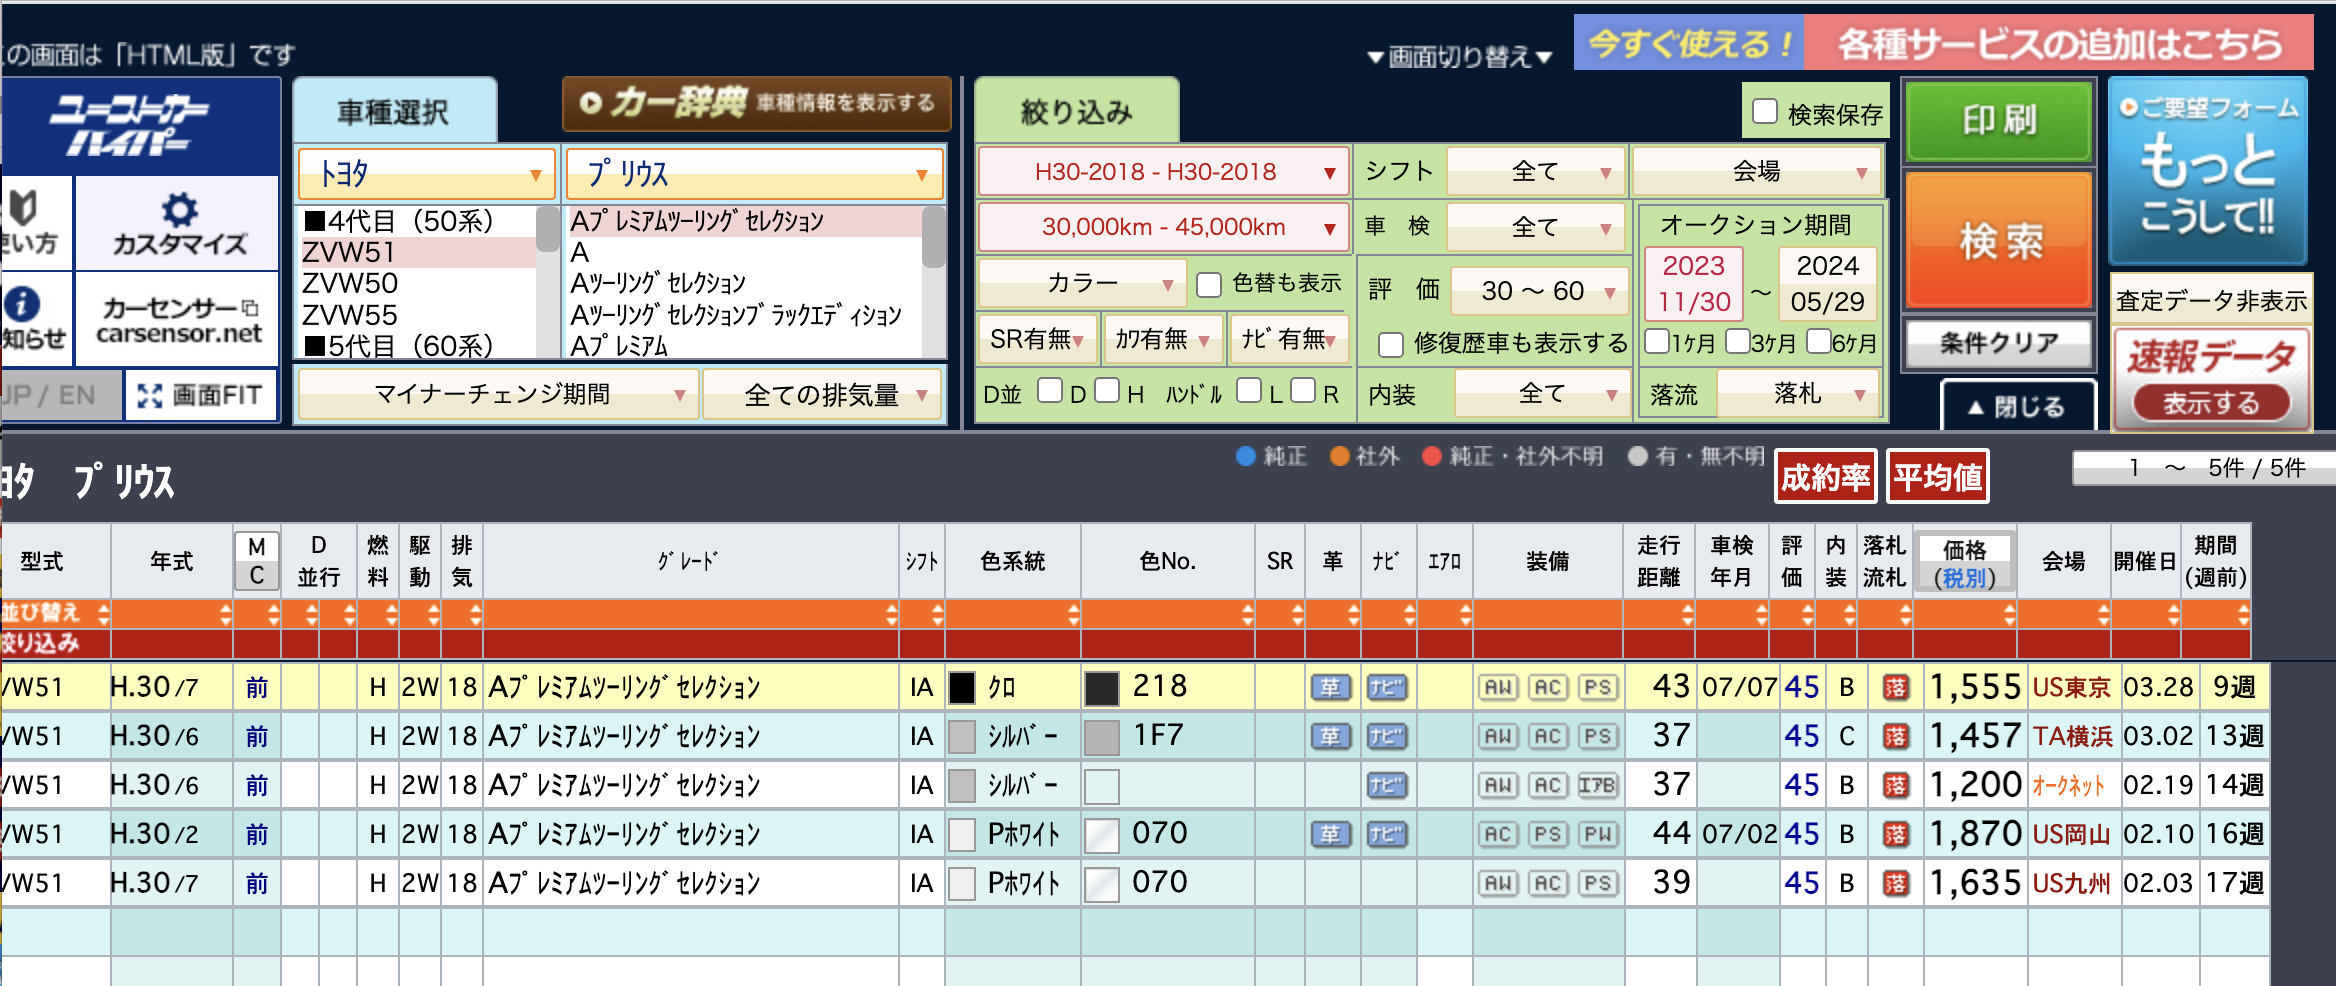The height and width of the screenshot is (986, 2336).
Task: Open the トヨタ maker dropdown
Action: [427, 174]
